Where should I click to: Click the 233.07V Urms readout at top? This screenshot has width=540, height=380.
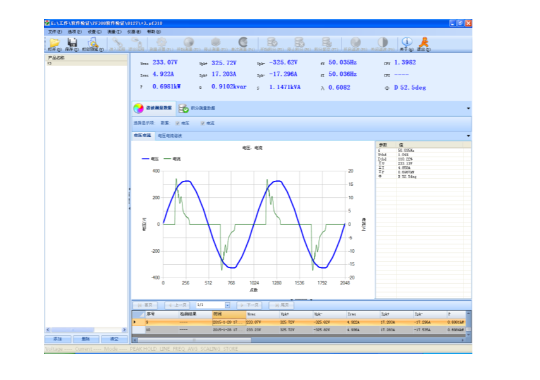(x=165, y=62)
